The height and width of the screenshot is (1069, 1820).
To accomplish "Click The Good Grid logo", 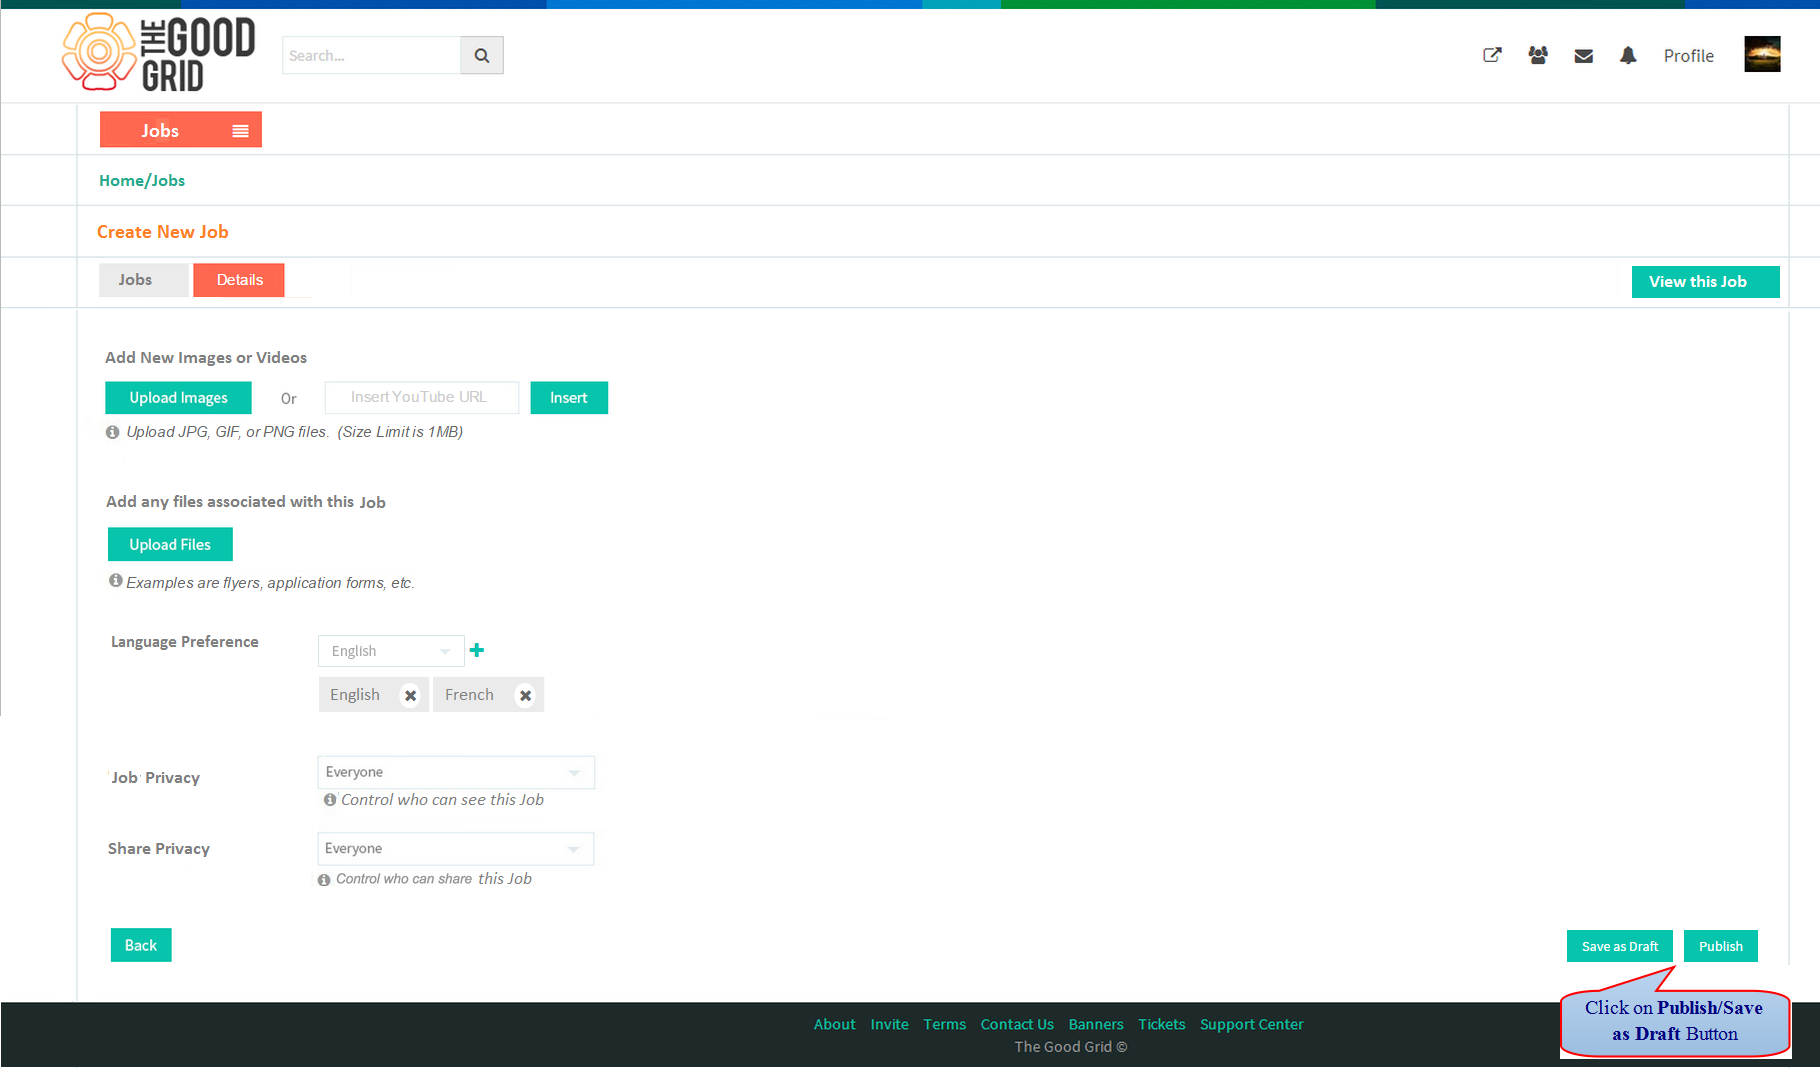I will click(158, 52).
